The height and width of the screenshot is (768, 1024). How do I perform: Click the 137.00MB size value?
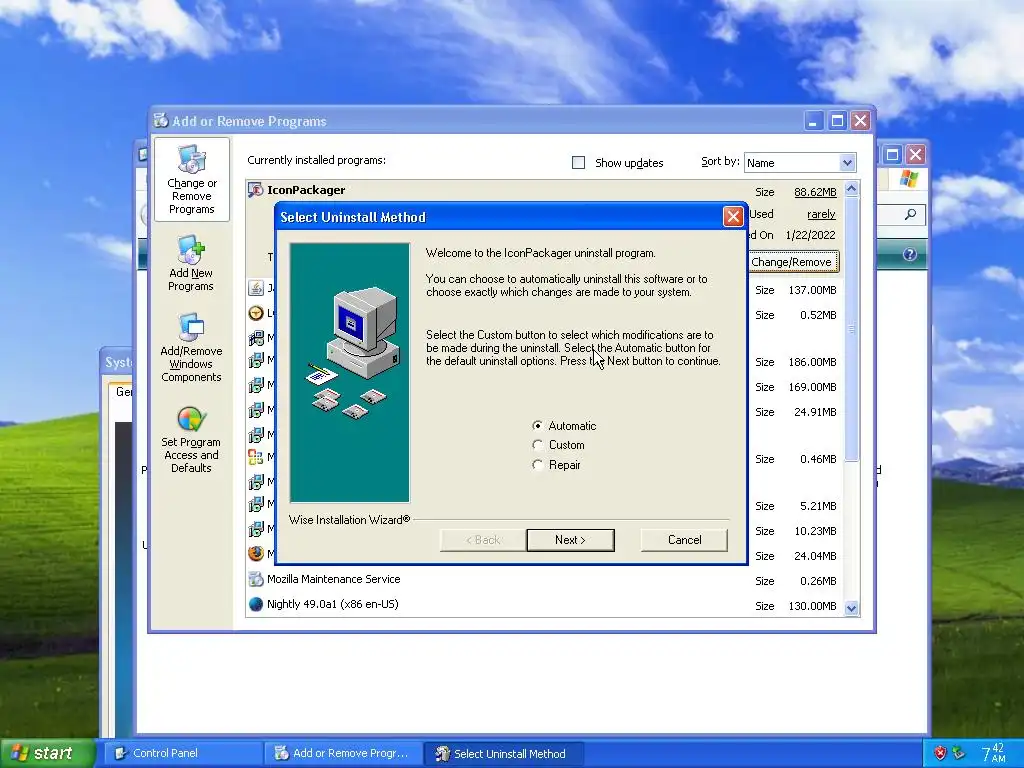tap(812, 290)
